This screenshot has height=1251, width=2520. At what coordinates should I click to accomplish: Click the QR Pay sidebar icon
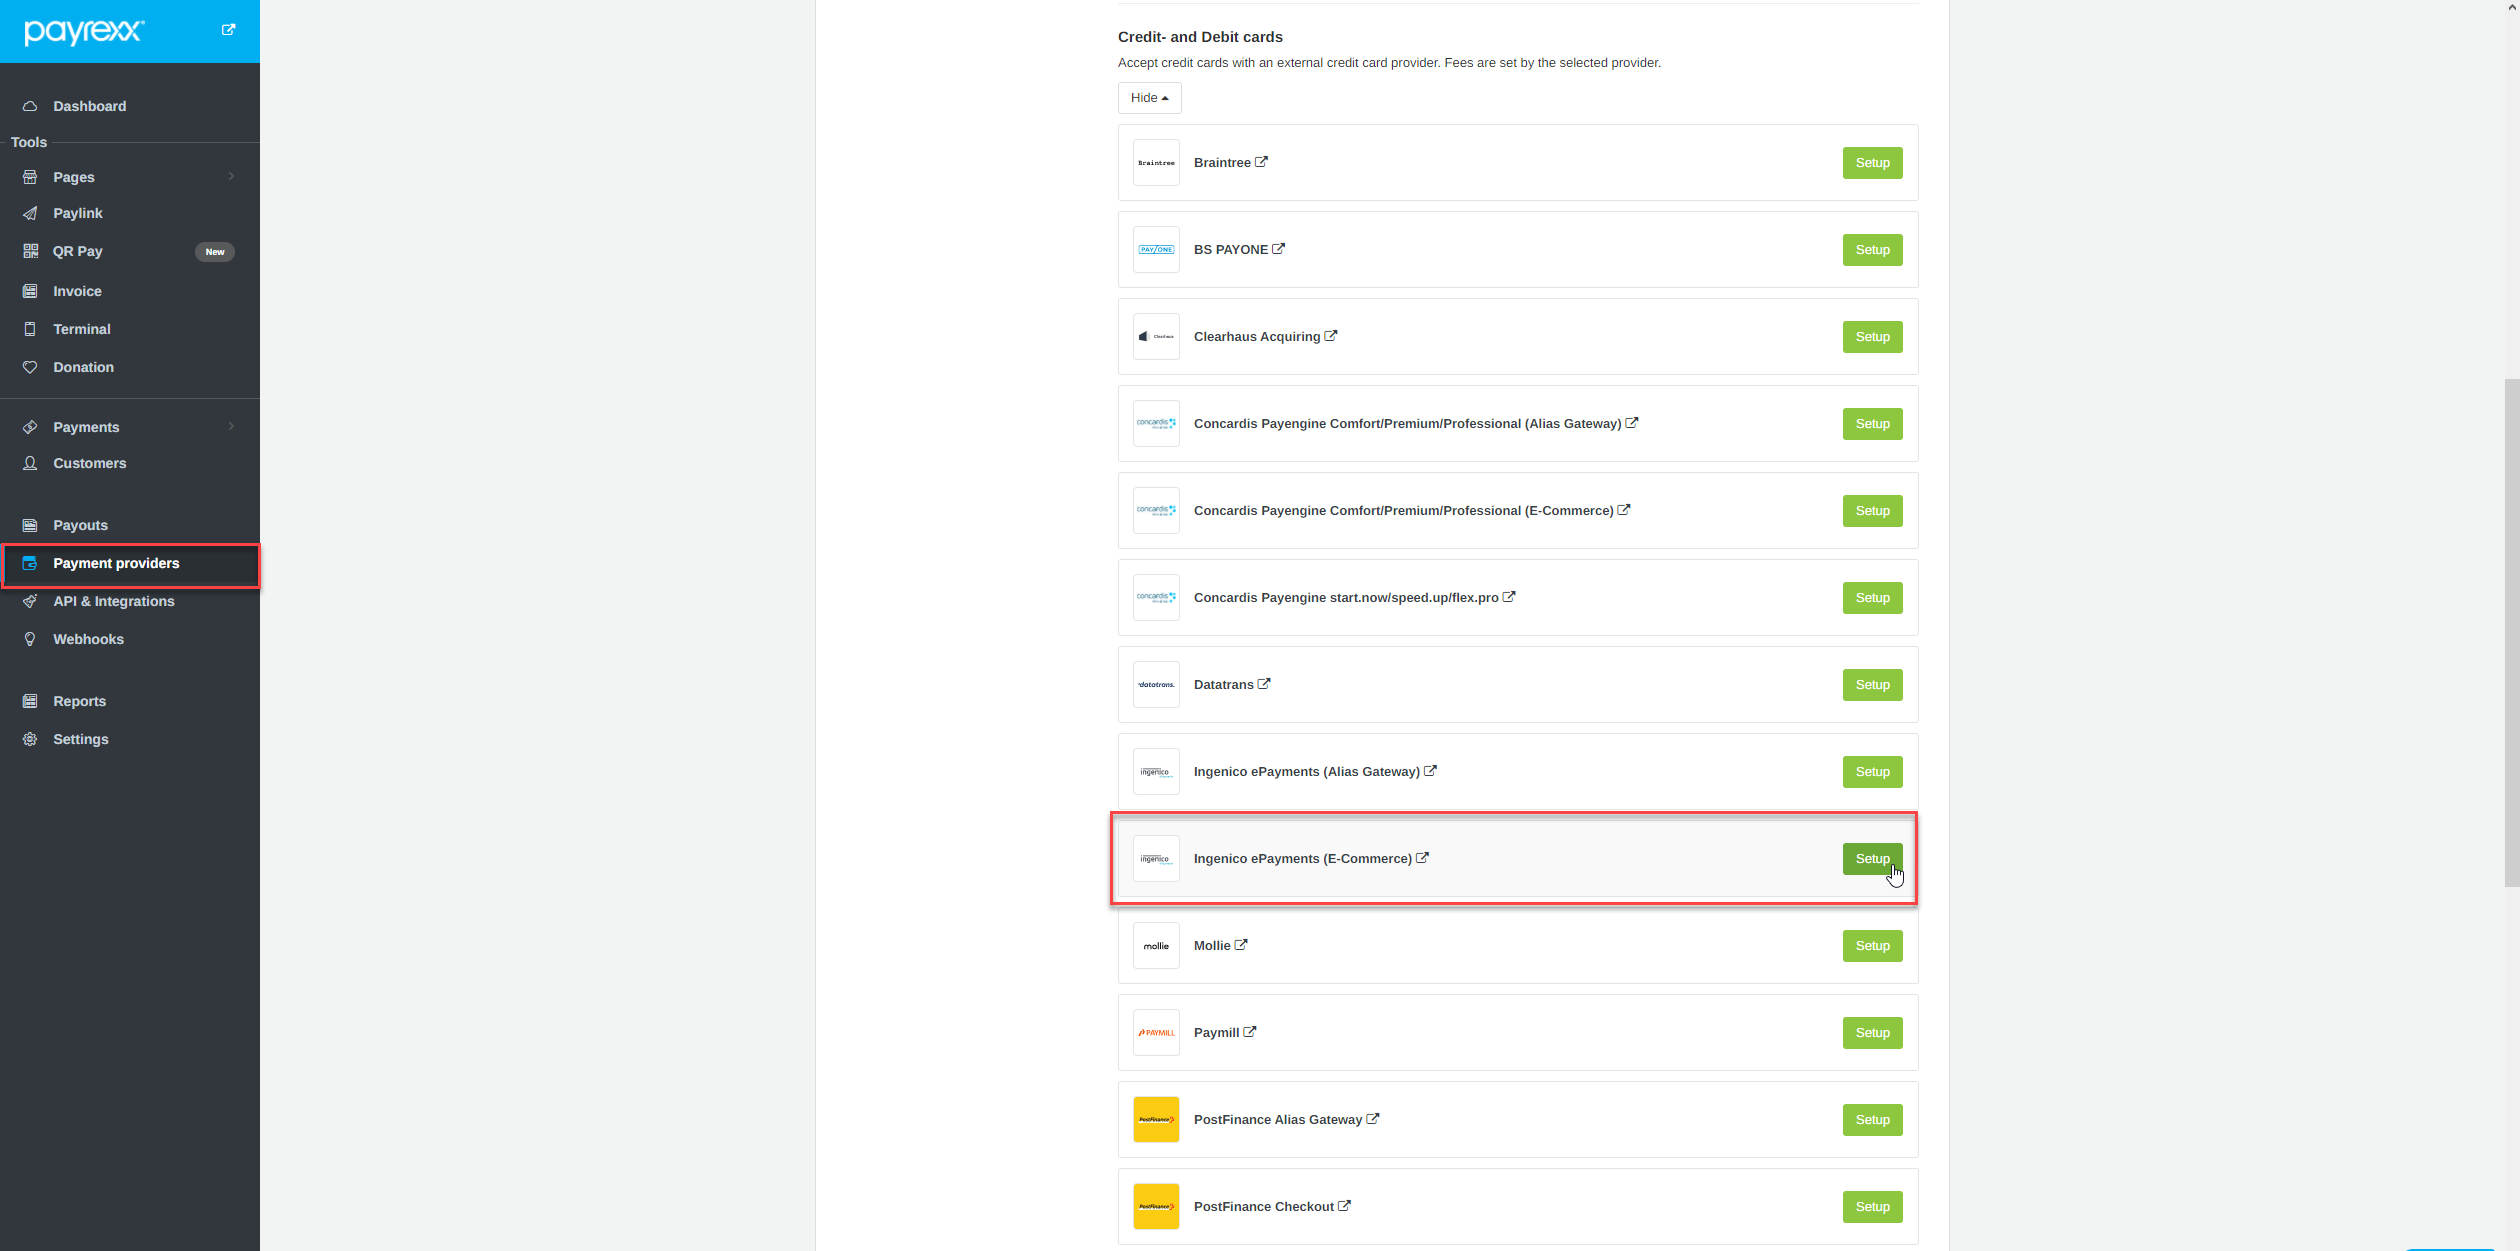30,251
